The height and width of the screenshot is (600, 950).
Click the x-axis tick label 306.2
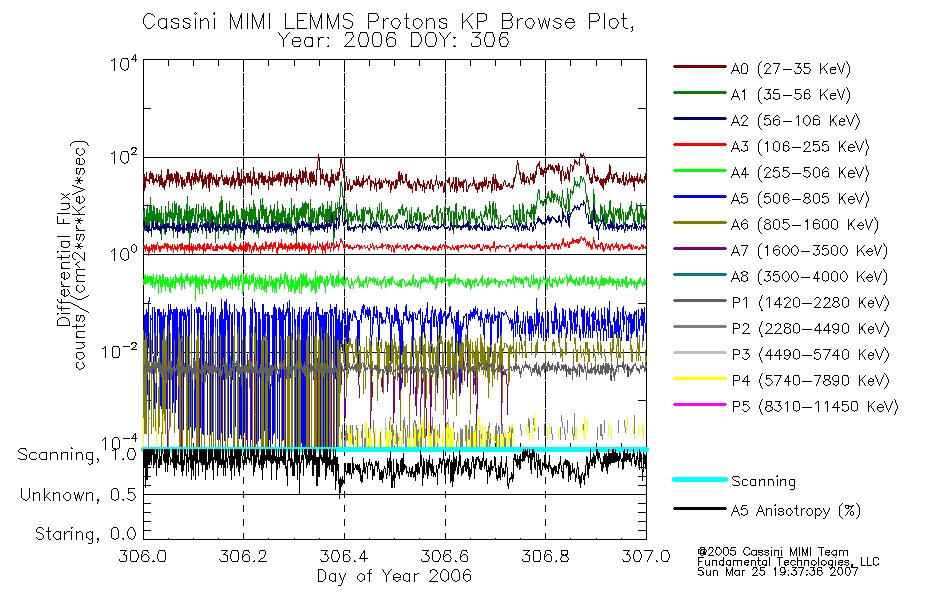click(x=244, y=556)
